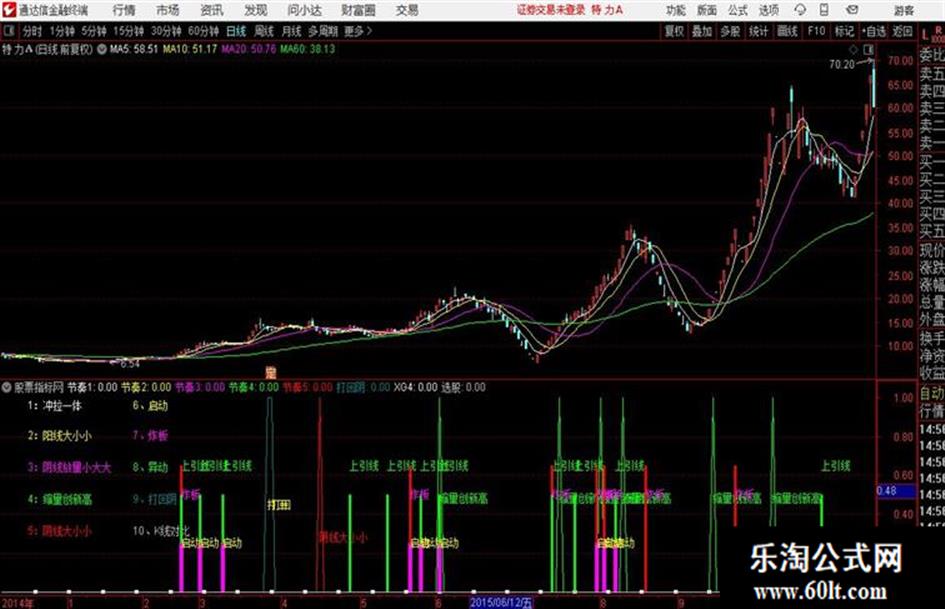The height and width of the screenshot is (609, 945).
Task: Click the 多股 toolbar button
Action: [x=730, y=31]
